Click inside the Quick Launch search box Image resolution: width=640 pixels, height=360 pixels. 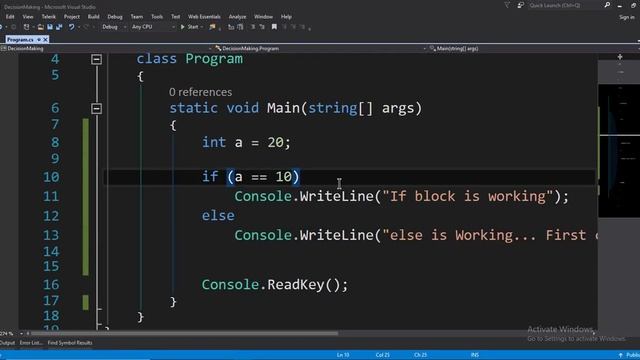[x=565, y=5]
